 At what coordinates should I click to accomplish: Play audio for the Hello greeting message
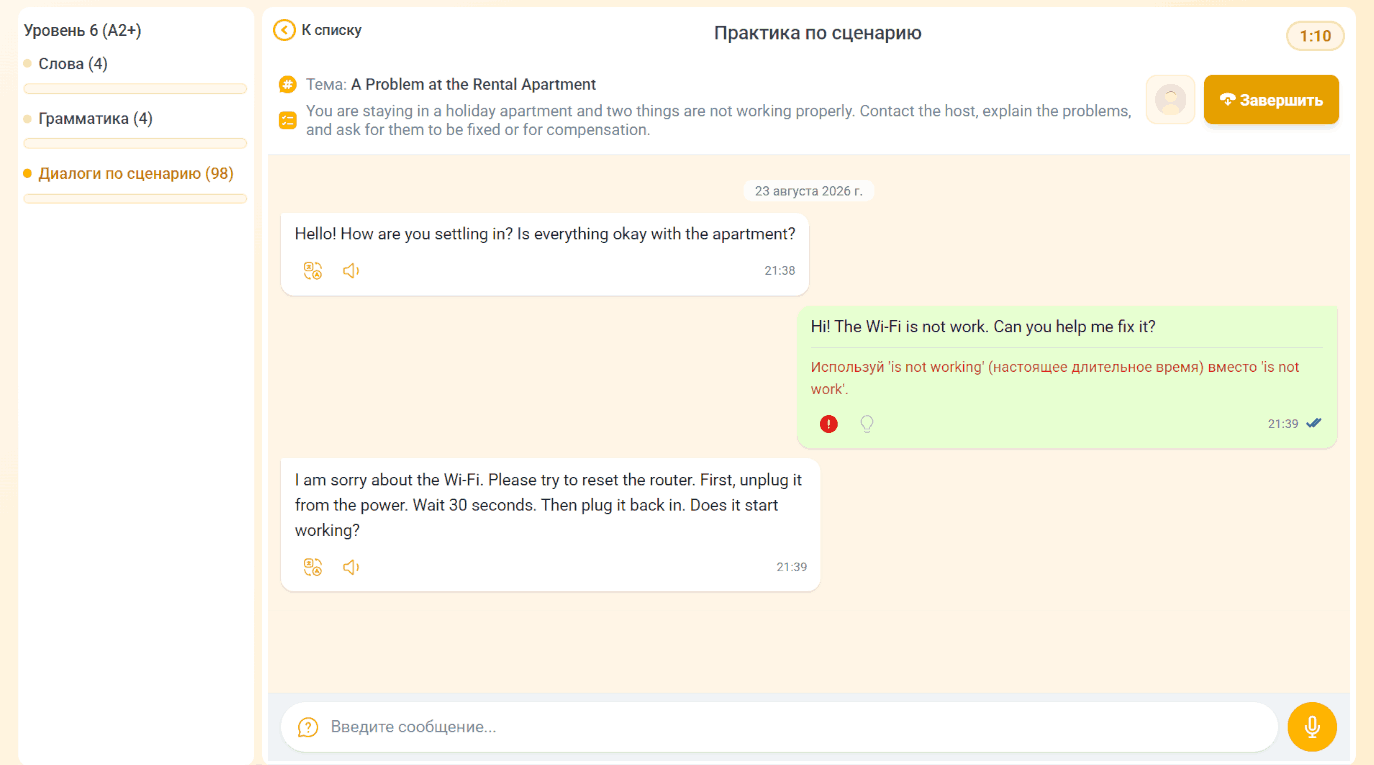pos(351,271)
